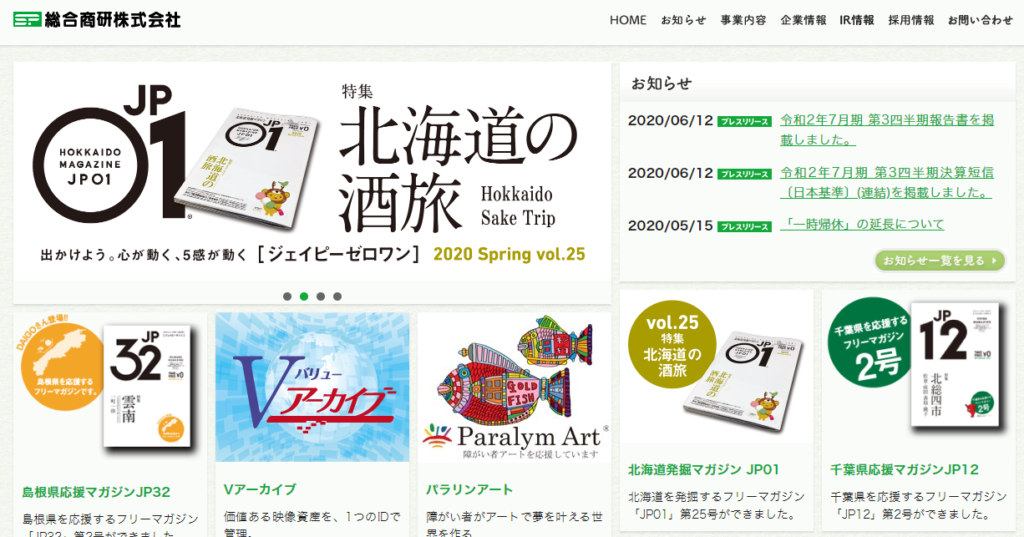1024x537 pixels.
Task: Click the 総合商研株式会社 company logo
Action: 97,20
